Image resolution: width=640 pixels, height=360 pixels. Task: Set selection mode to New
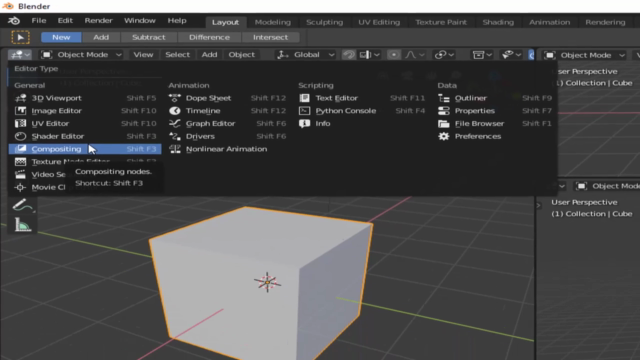pyautogui.click(x=61, y=37)
